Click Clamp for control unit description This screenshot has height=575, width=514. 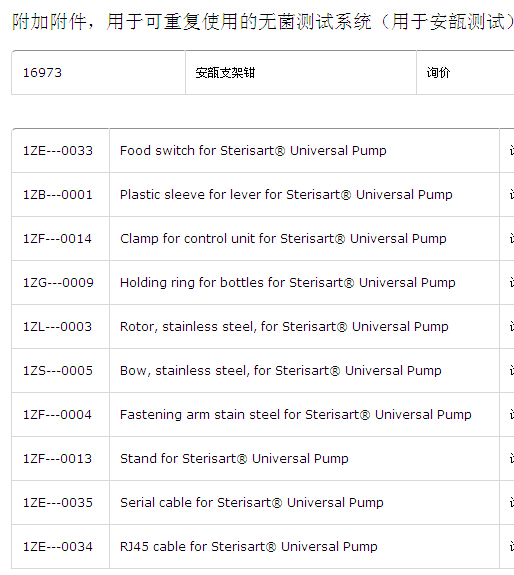coord(283,239)
